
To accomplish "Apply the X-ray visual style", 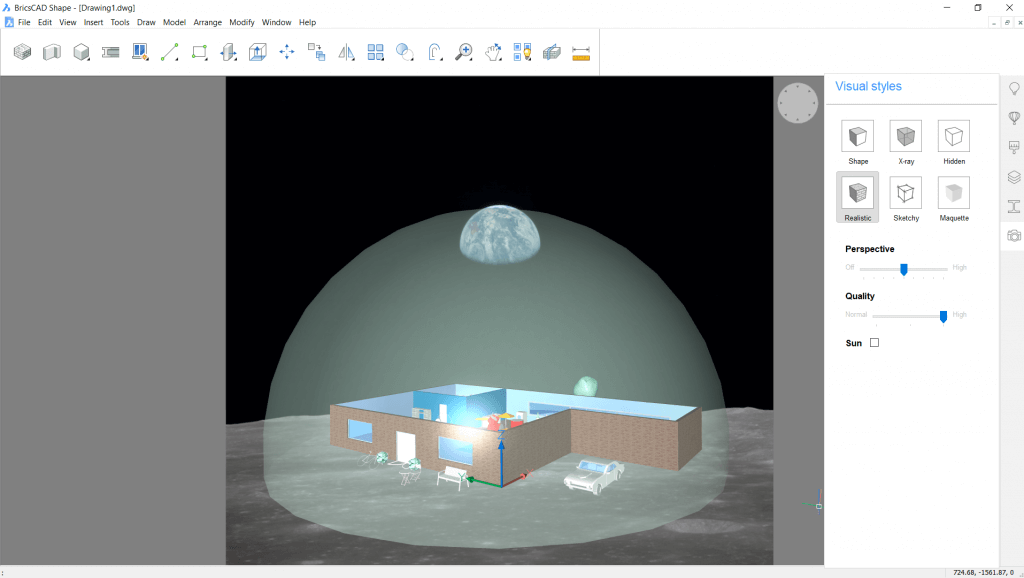I will [x=906, y=142].
